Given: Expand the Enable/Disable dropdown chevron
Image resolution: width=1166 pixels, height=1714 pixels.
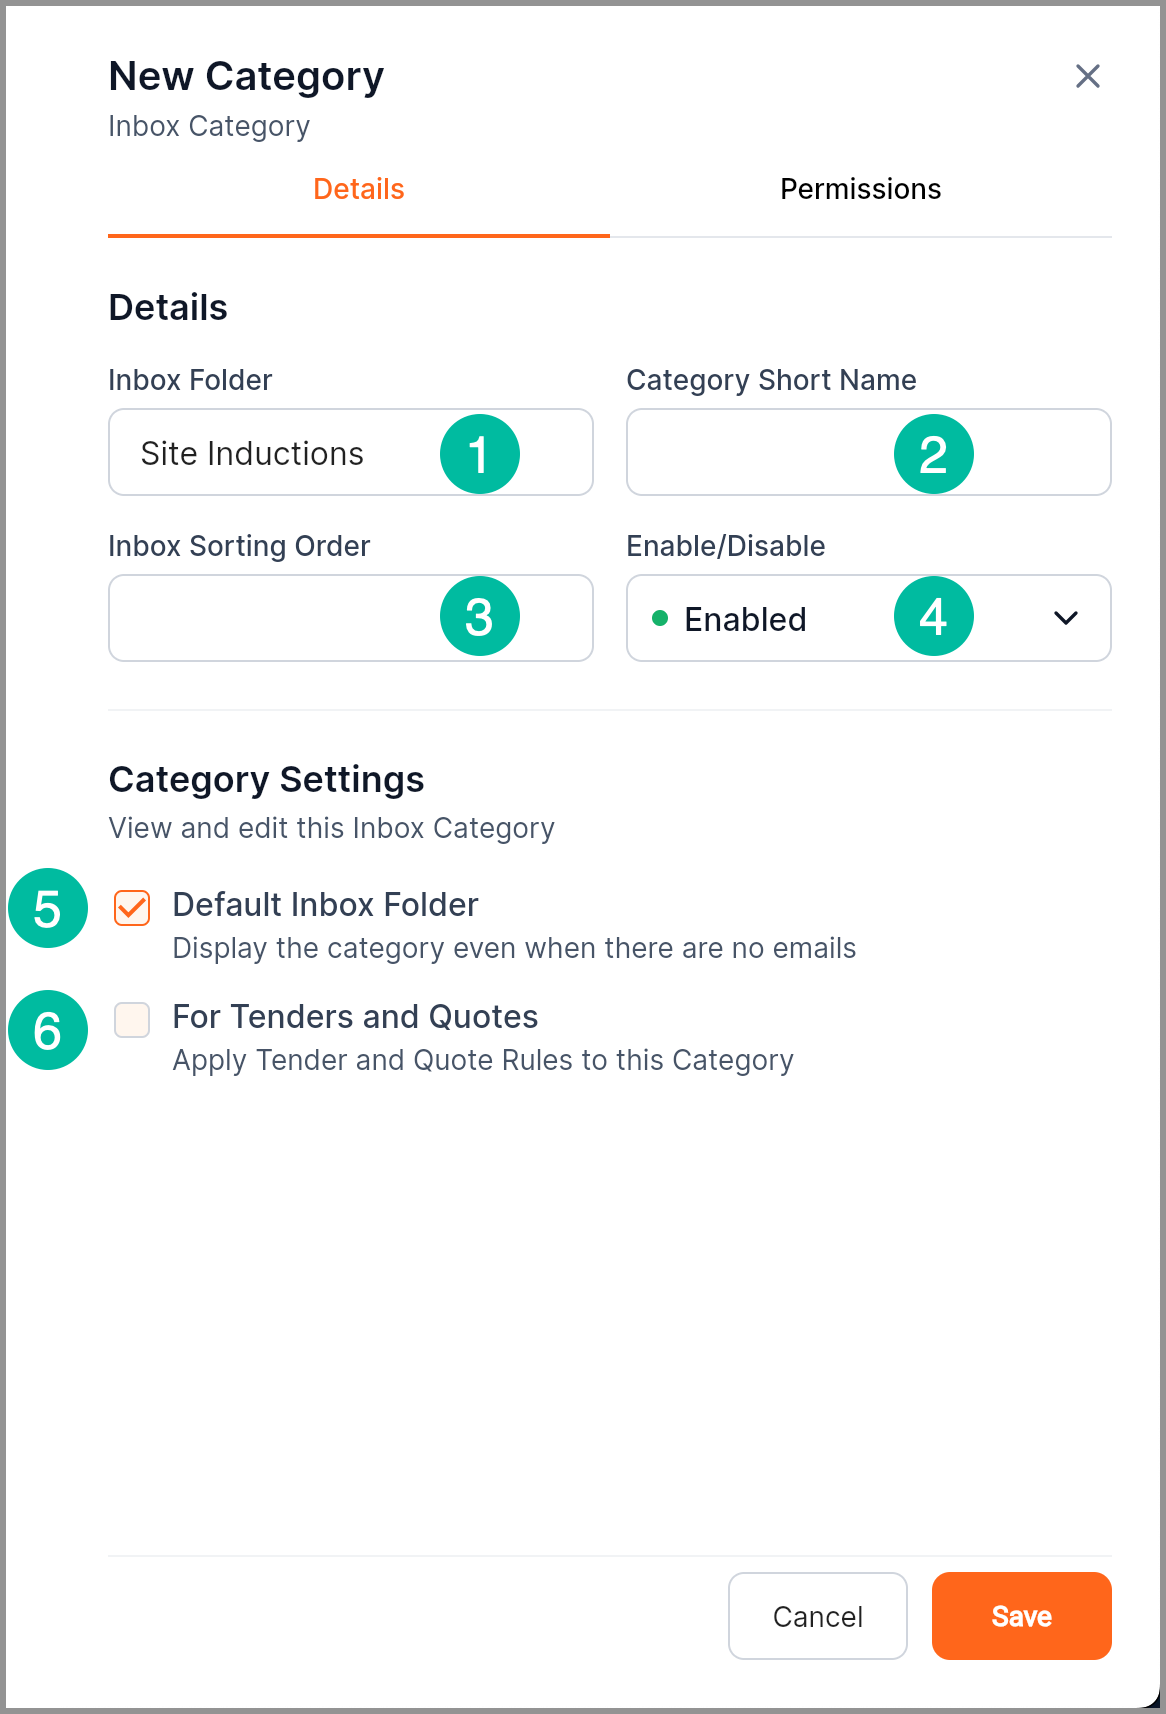Looking at the screenshot, I should [x=1065, y=618].
